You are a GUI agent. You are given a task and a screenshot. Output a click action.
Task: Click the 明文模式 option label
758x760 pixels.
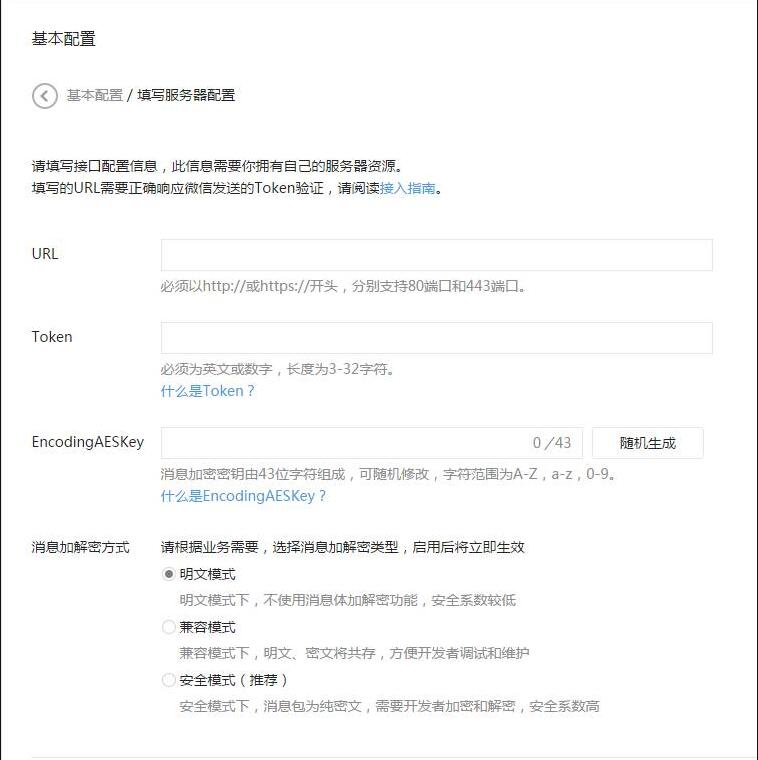pos(207,574)
